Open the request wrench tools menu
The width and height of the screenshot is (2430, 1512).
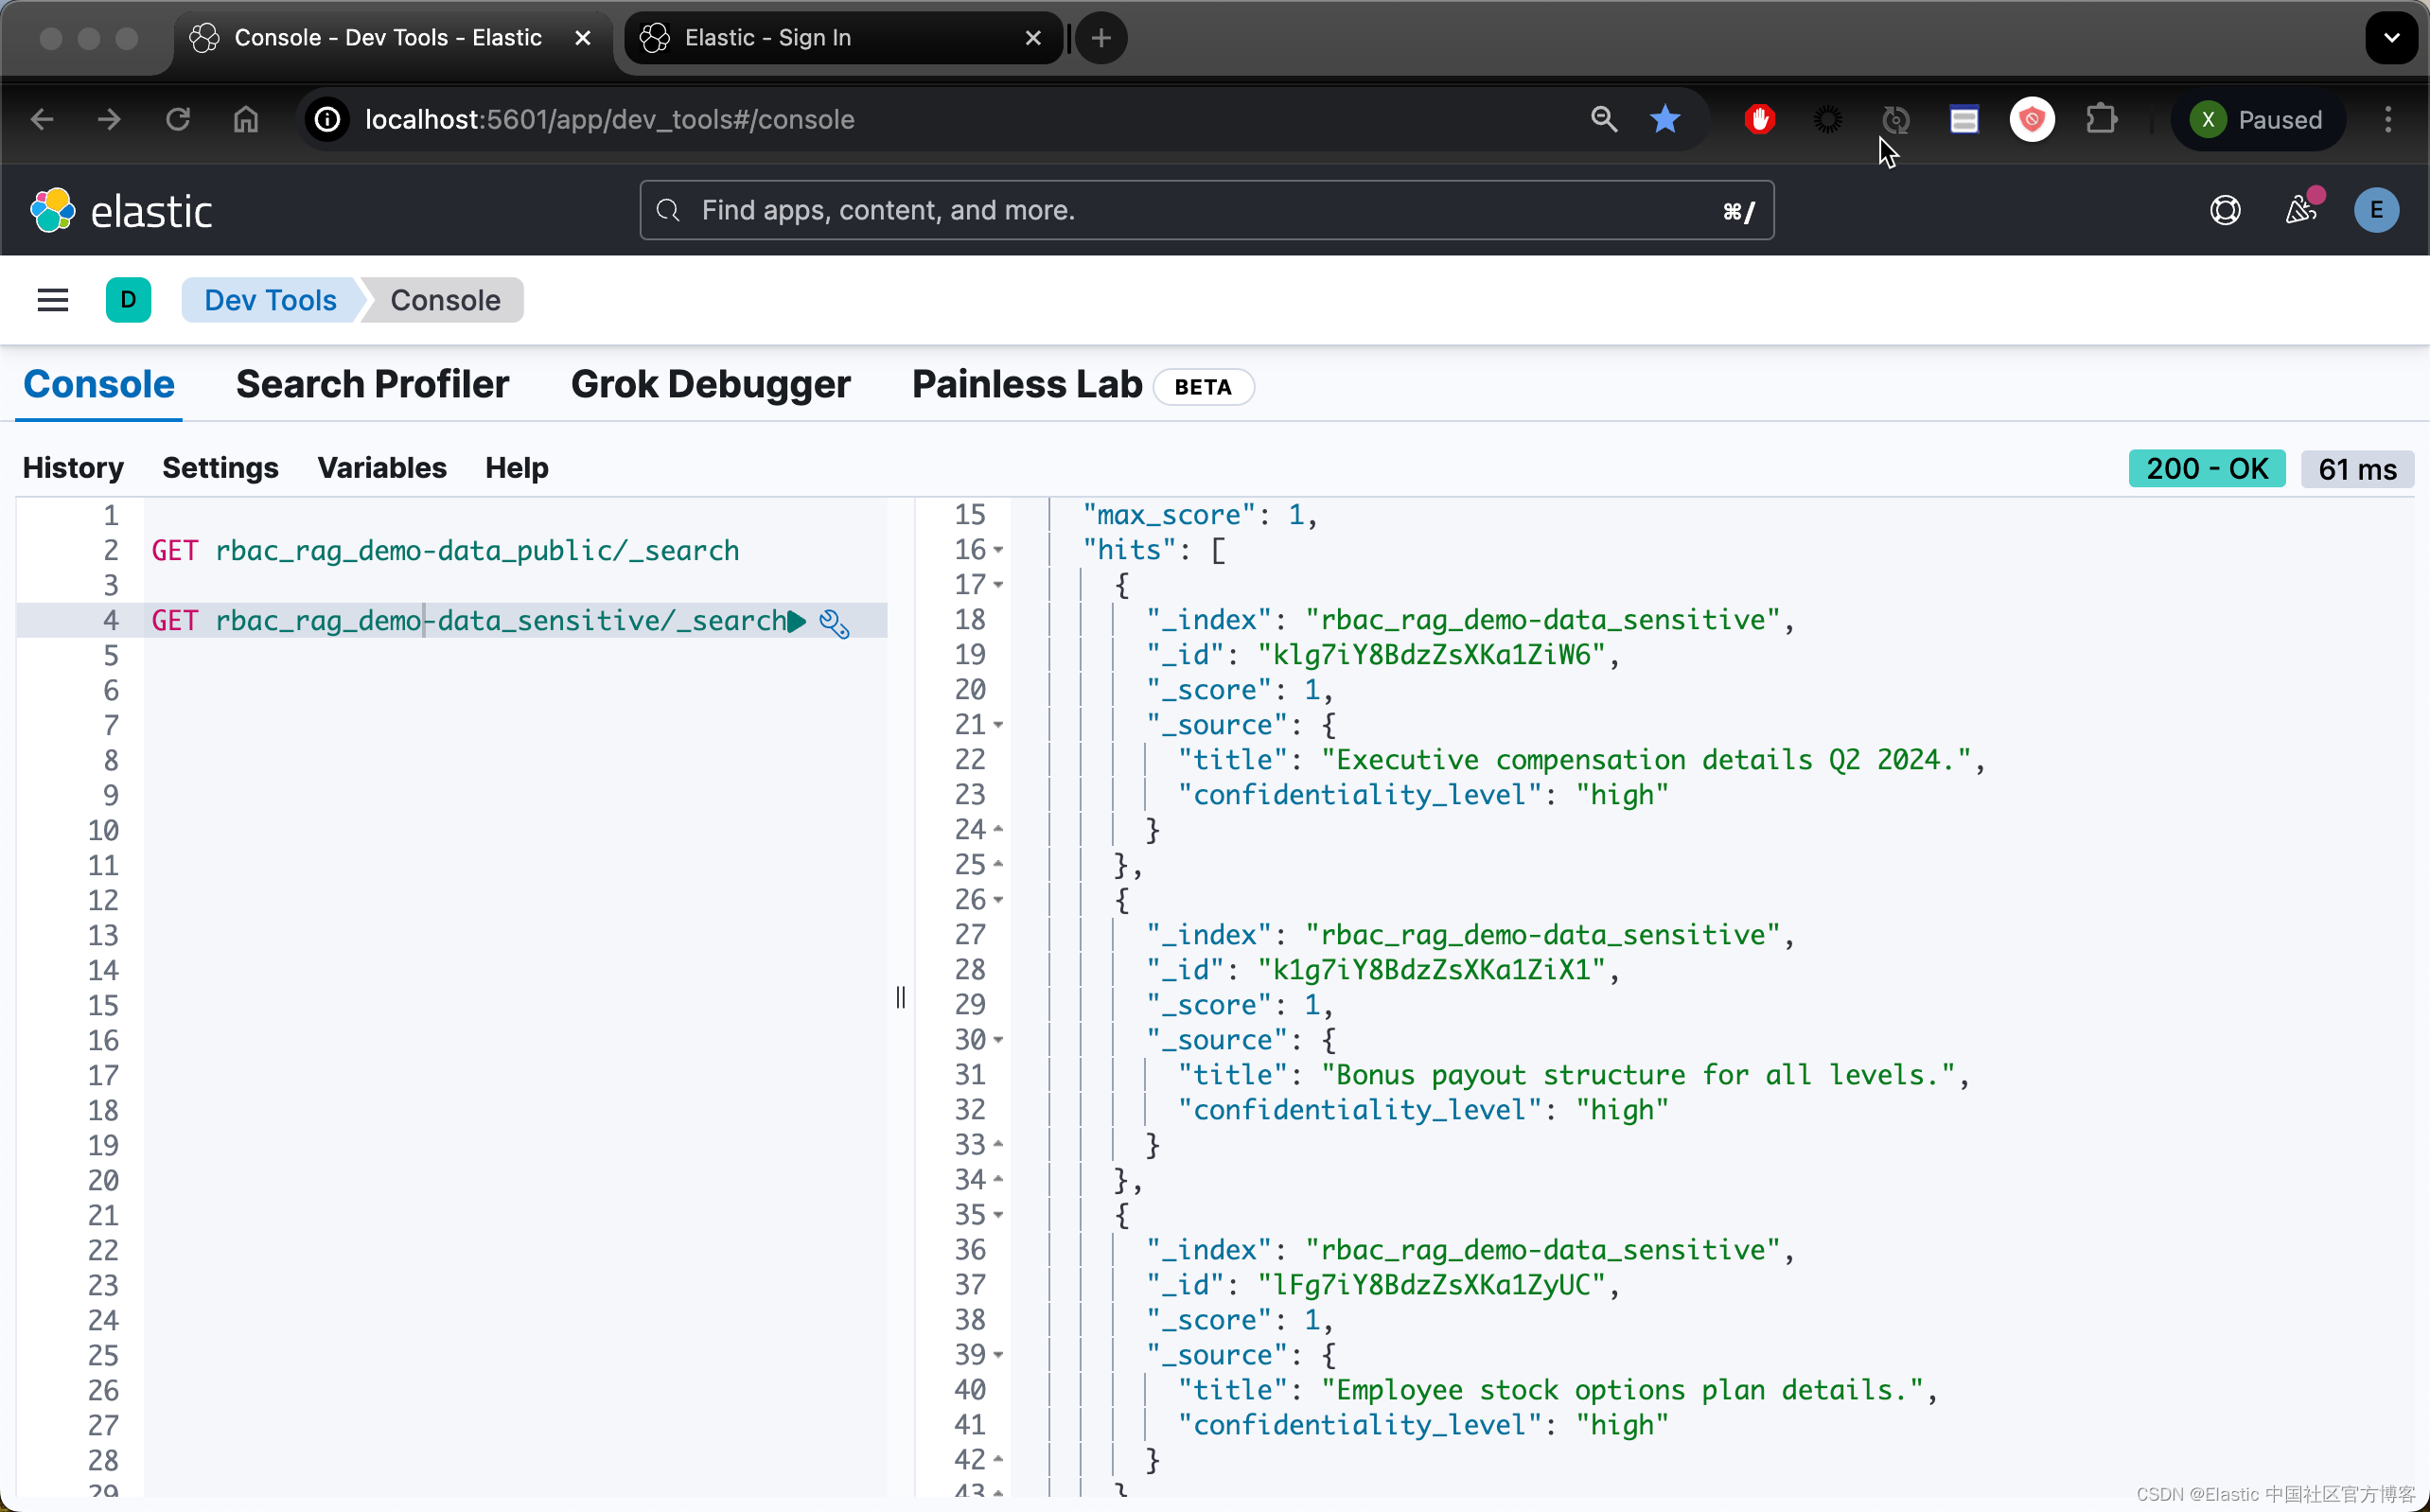point(834,623)
